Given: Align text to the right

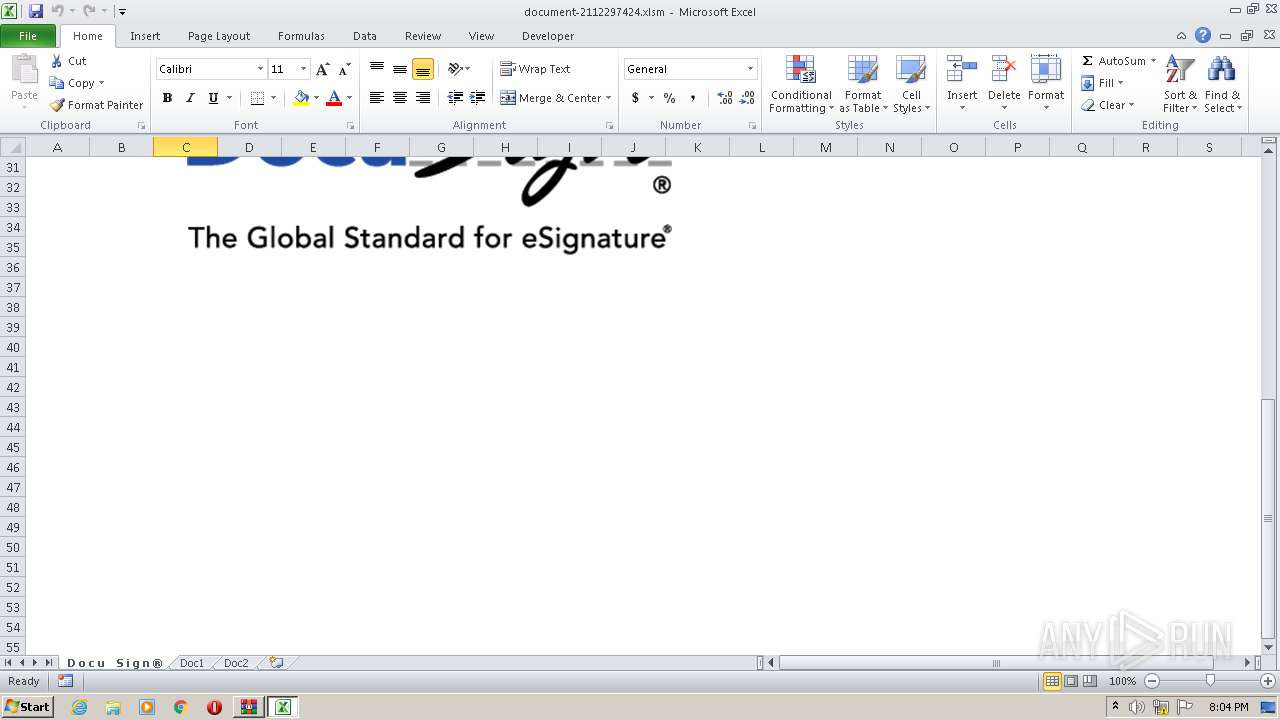Looking at the screenshot, I should 423,98.
